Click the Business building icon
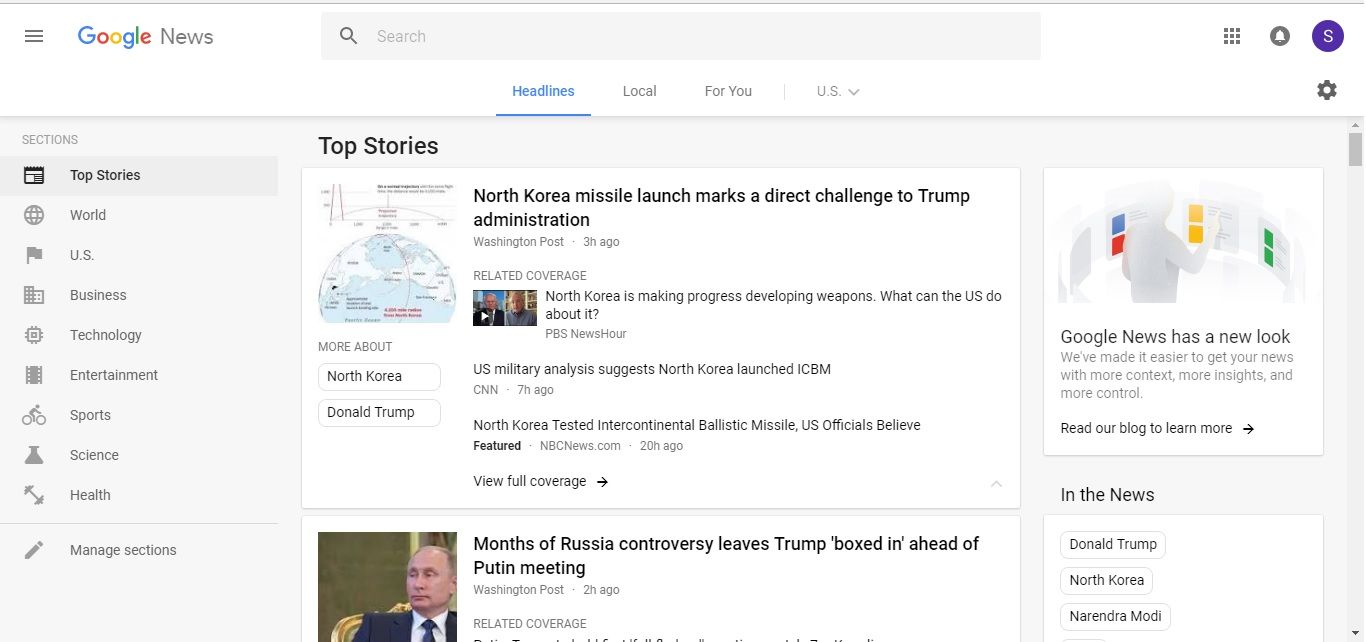Image resolution: width=1366 pixels, height=642 pixels. click(34, 295)
